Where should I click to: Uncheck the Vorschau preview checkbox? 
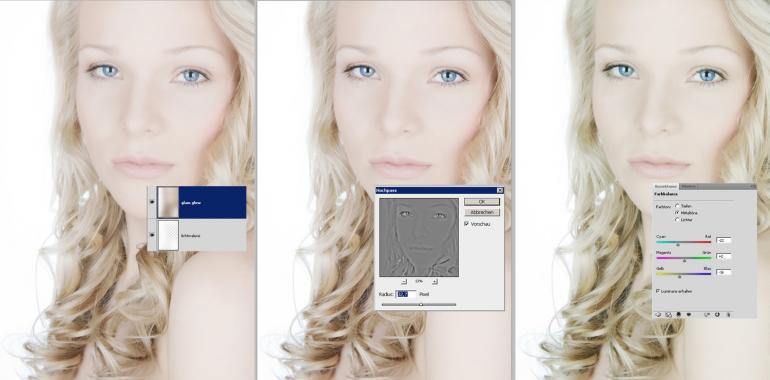[x=466, y=223]
